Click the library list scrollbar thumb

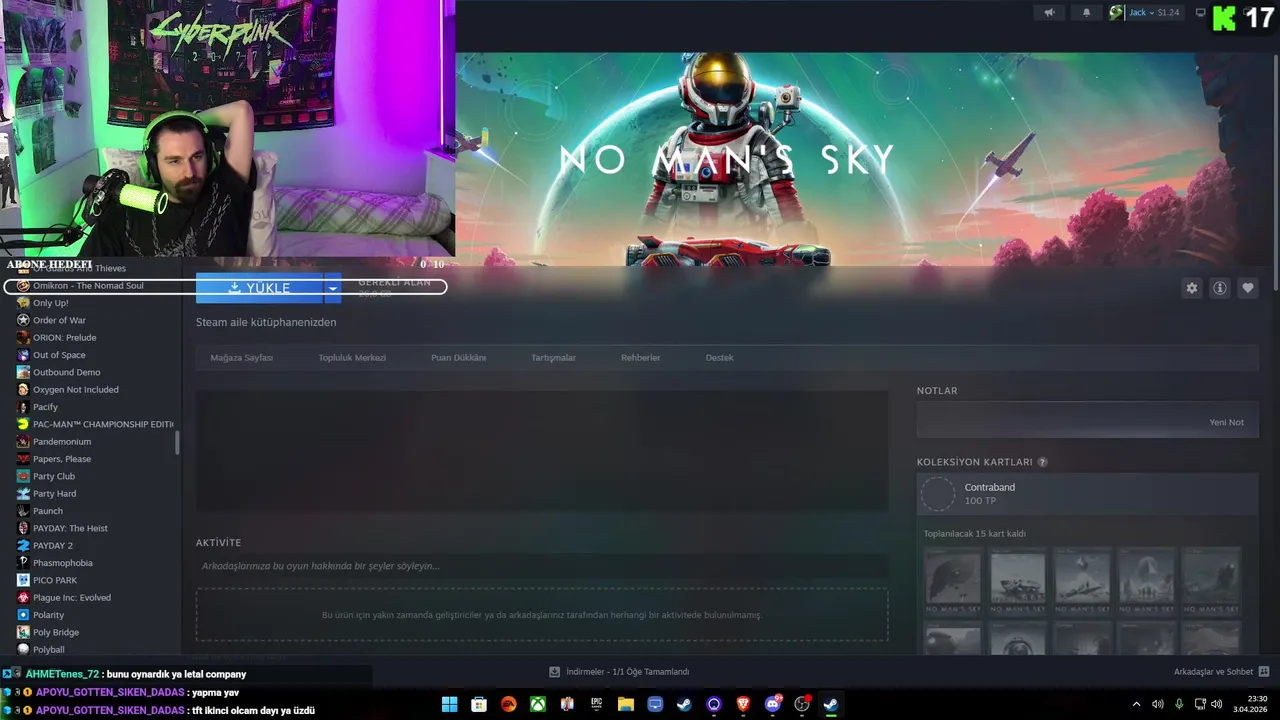pyautogui.click(x=178, y=443)
